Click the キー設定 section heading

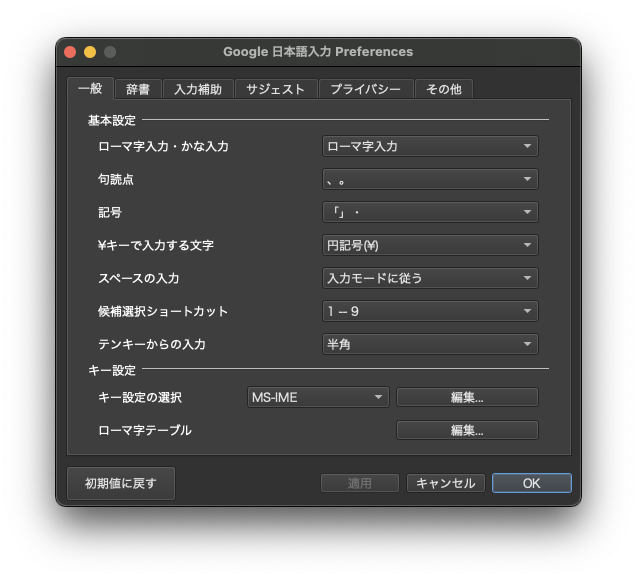click(112, 370)
